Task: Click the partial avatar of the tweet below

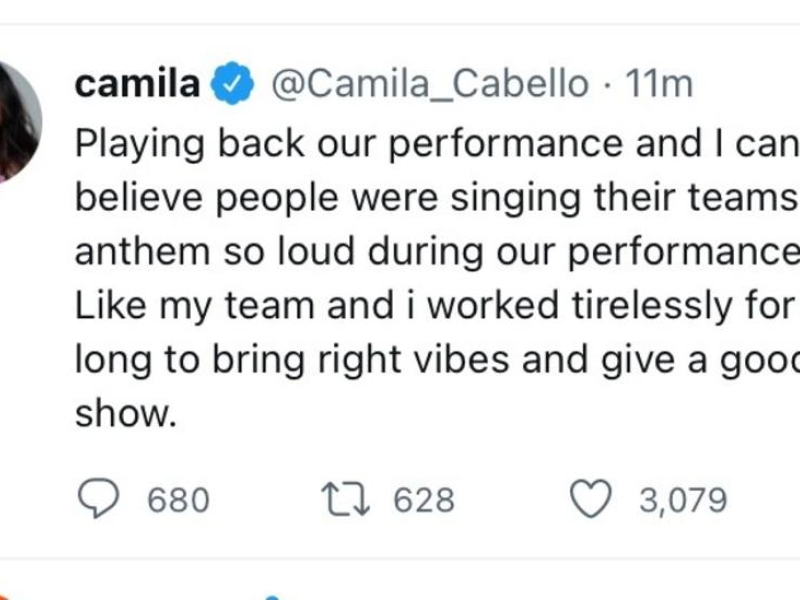Action: 6,597
